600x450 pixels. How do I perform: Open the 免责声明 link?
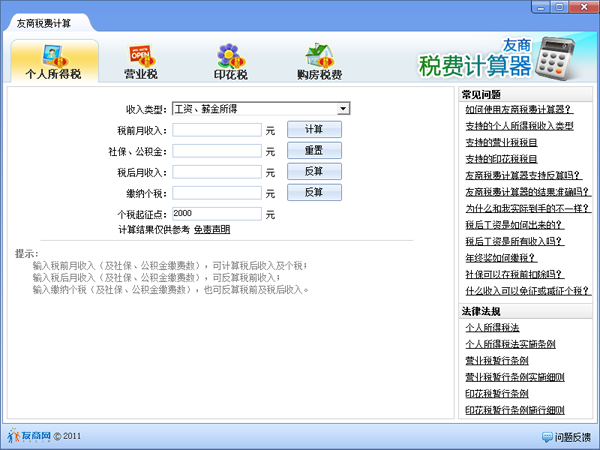(212, 230)
